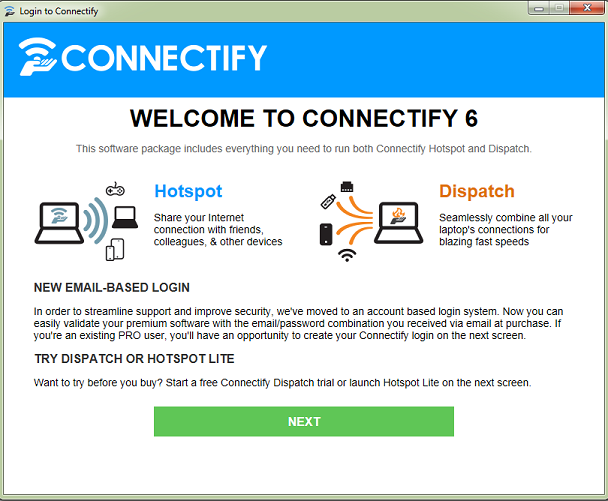Click the Dispatch laptop with flame icon

click(x=398, y=223)
